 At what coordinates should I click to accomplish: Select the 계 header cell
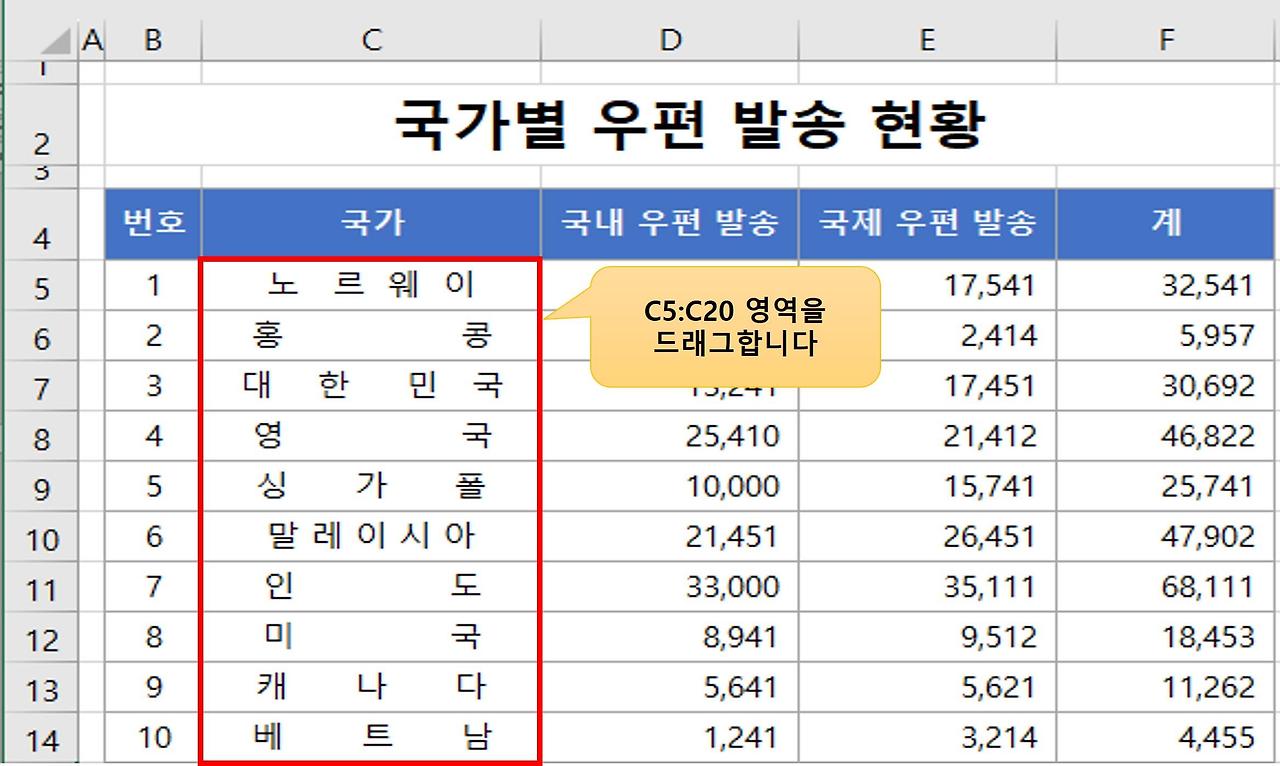(1166, 224)
